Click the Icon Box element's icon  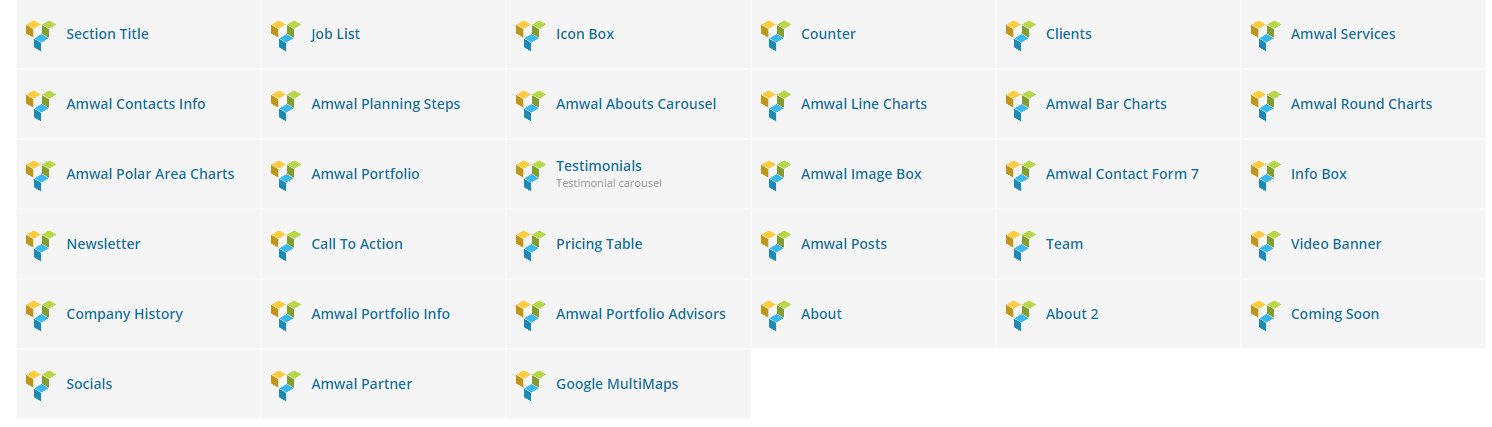[531, 35]
